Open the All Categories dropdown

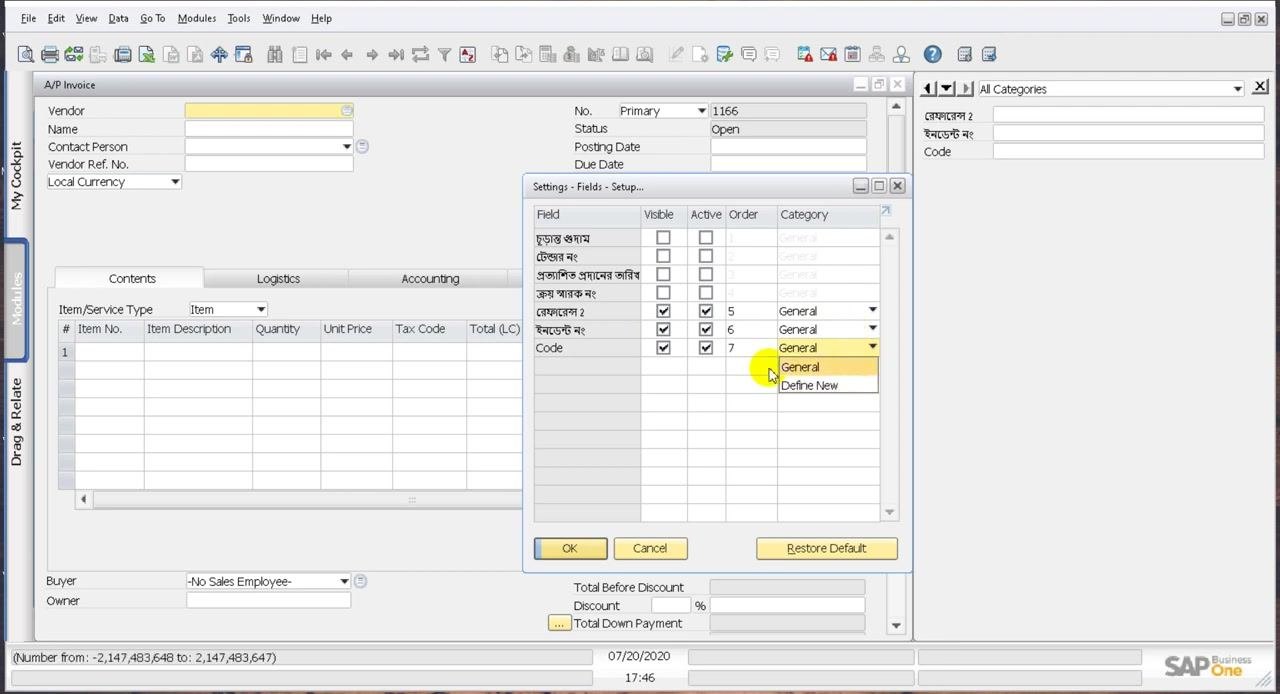[x=1237, y=89]
